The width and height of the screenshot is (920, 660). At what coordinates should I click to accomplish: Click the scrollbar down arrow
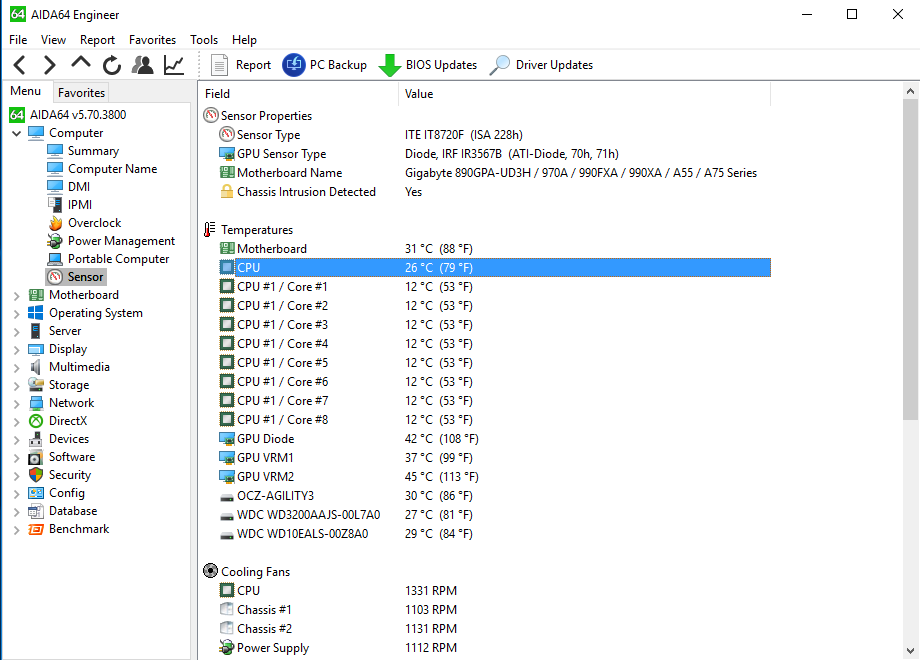pos(909,650)
